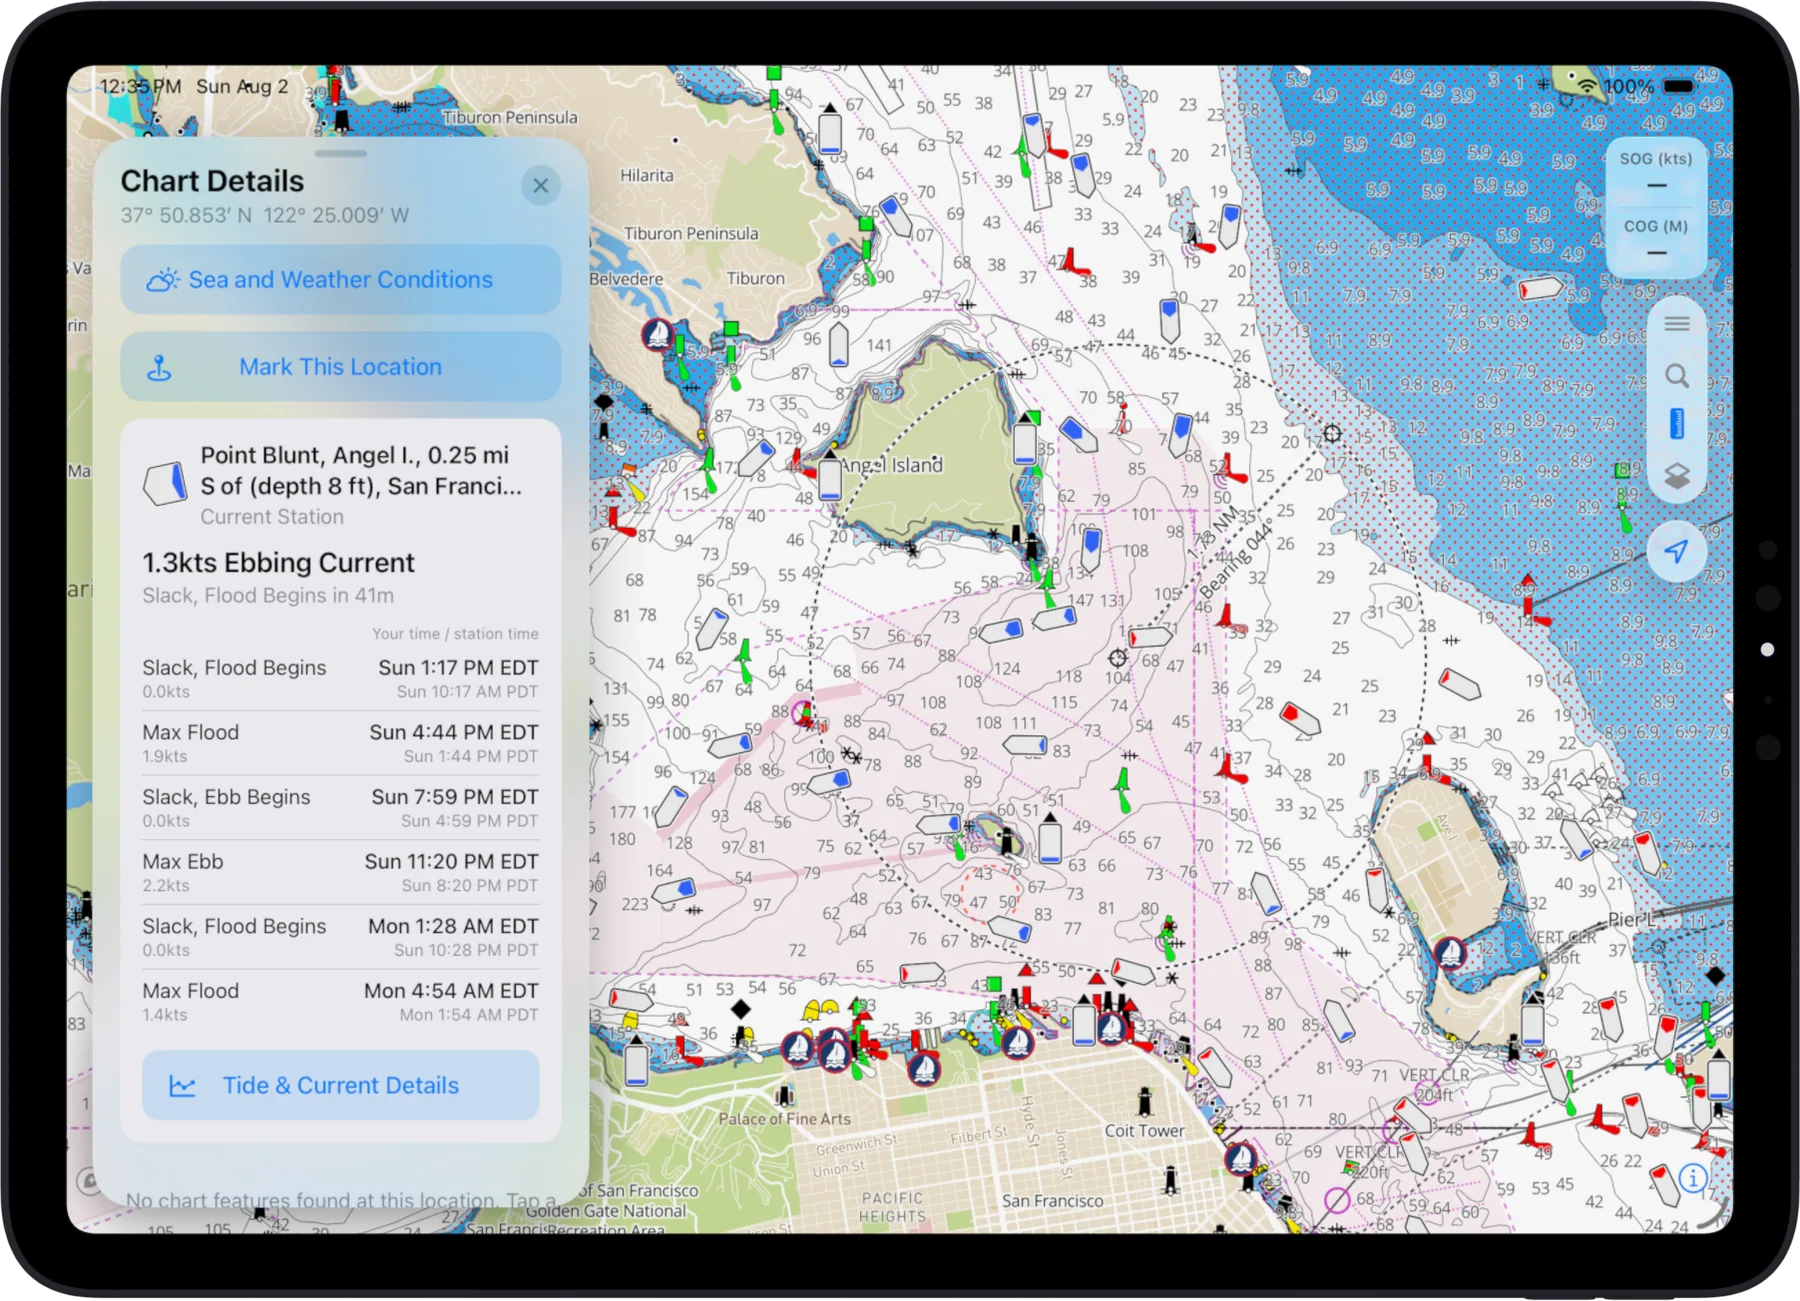This screenshot has width=1800, height=1301.
Task: Click the anchor icon in Mark This Location
Action: pos(160,368)
